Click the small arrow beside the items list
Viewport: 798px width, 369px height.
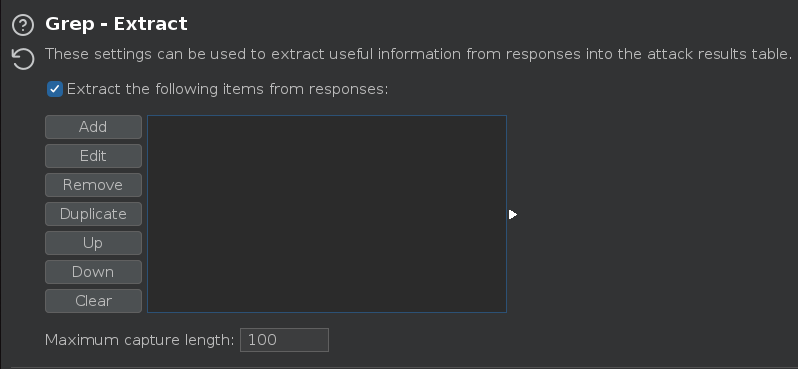click(x=512, y=215)
